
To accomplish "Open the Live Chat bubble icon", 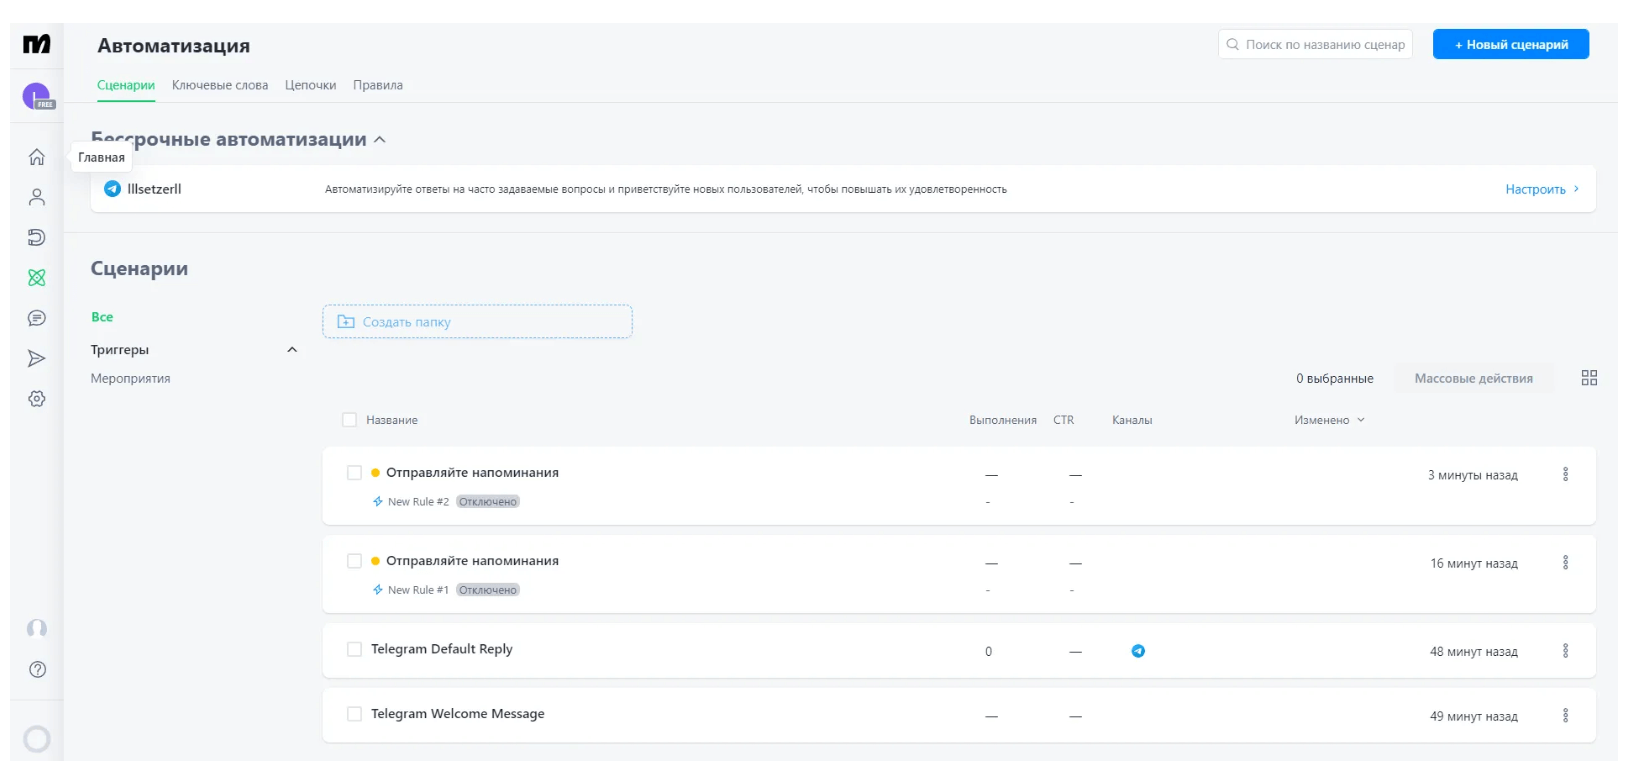I will [x=37, y=318].
